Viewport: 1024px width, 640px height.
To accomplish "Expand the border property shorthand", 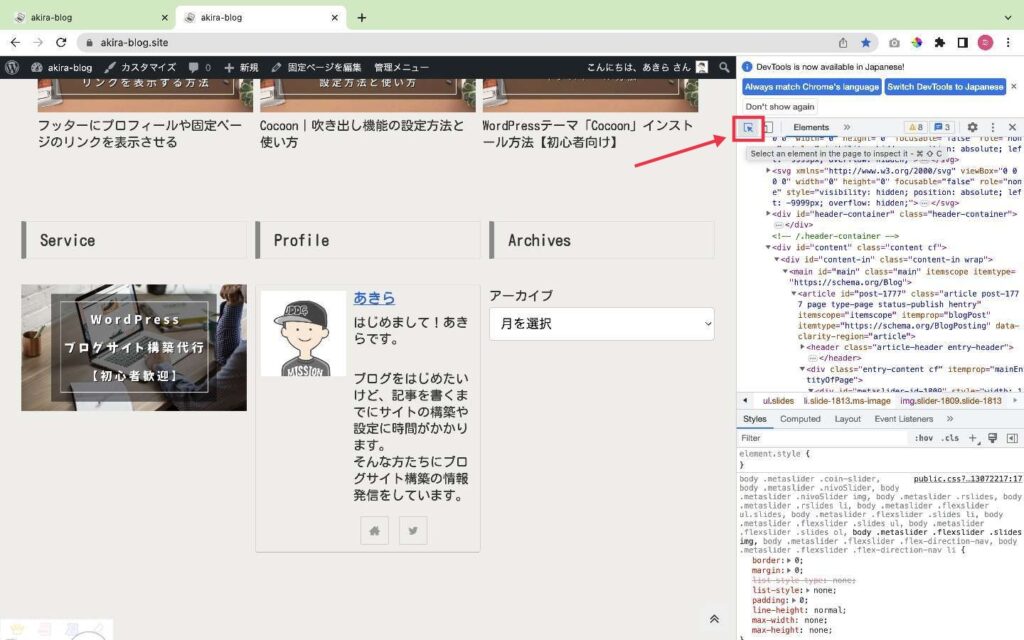I will coord(789,560).
